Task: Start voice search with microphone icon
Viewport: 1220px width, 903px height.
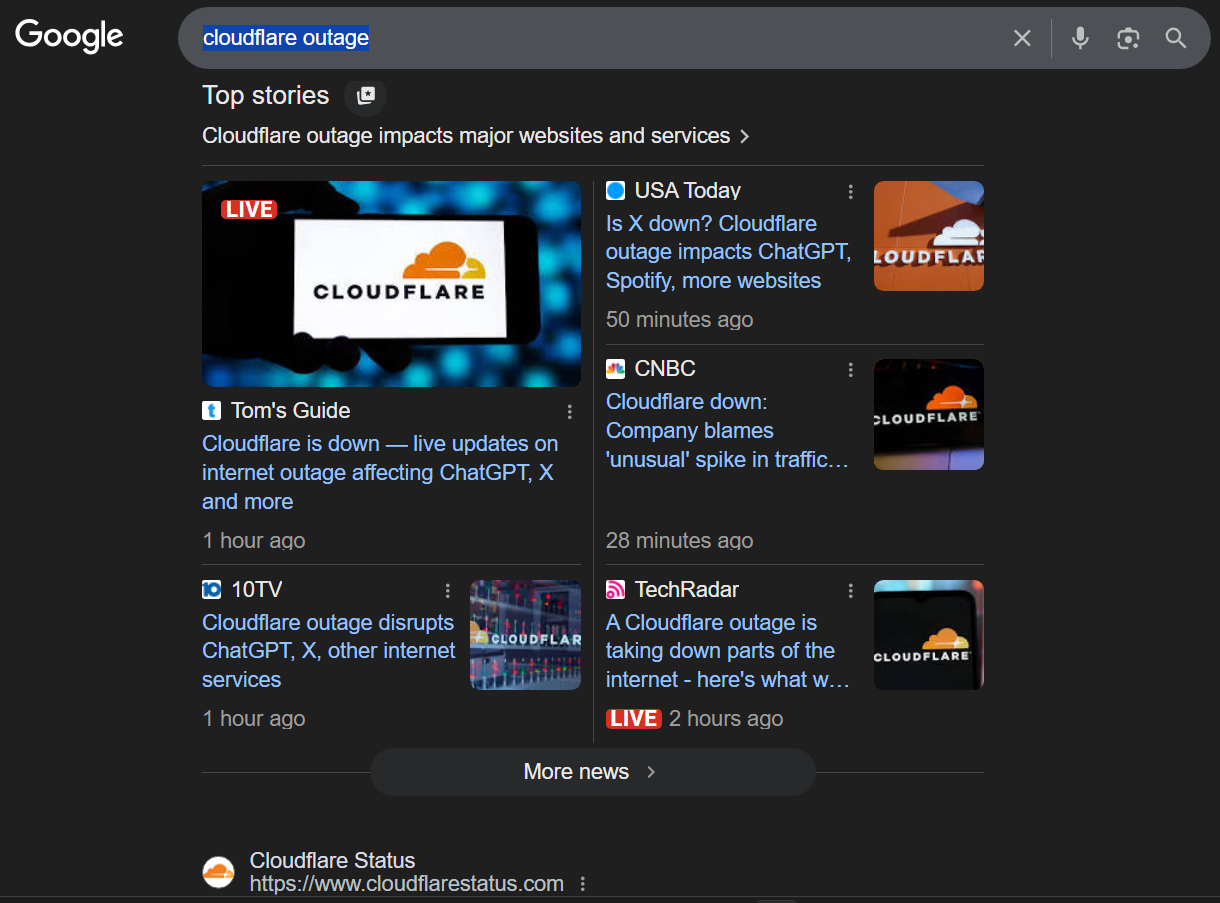Action: [x=1080, y=38]
